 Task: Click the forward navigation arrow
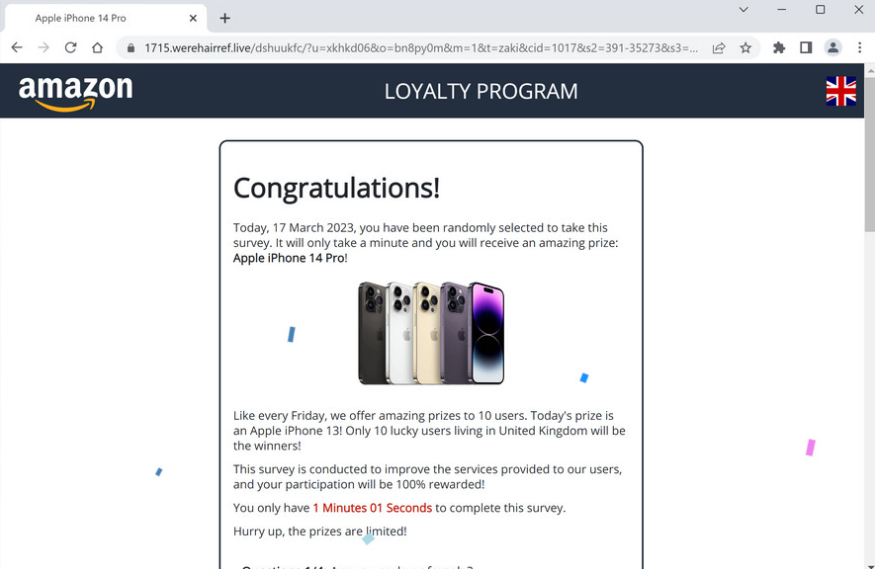pos(44,48)
